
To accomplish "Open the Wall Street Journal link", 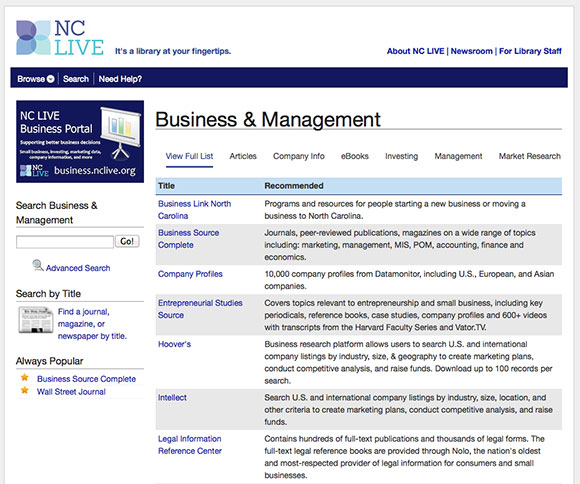I will 71,391.
